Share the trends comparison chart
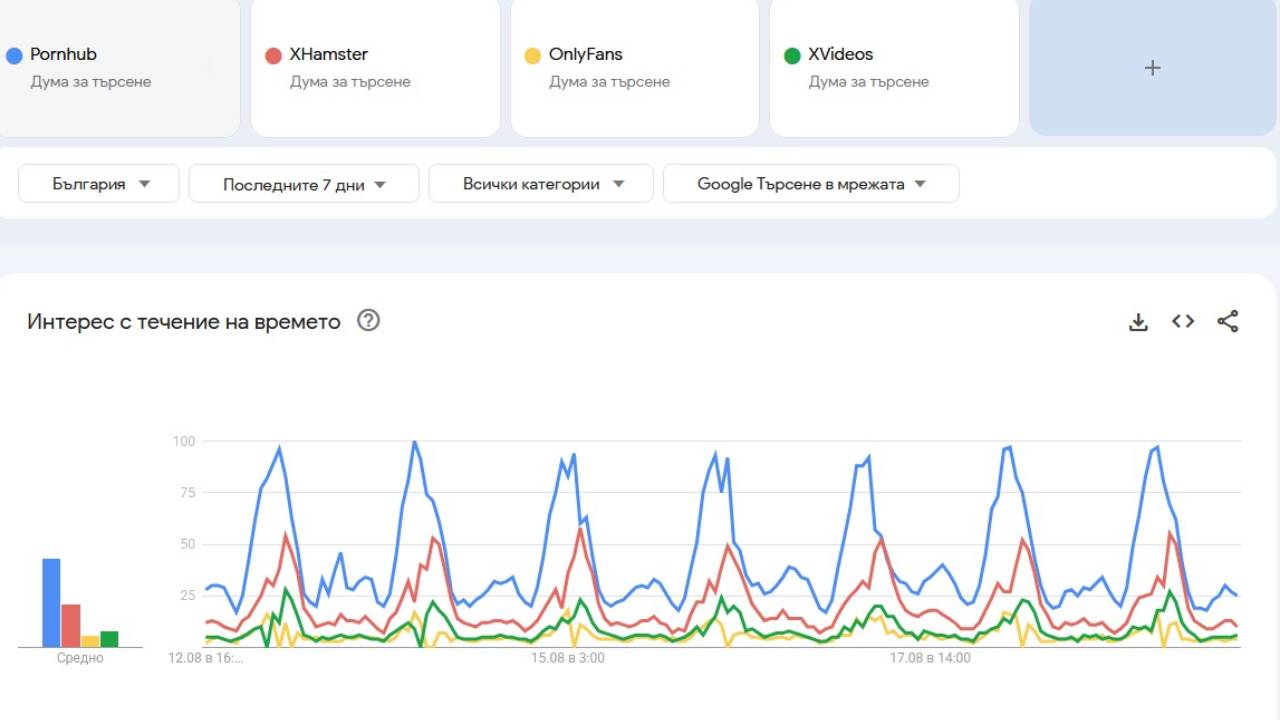 1228,321
